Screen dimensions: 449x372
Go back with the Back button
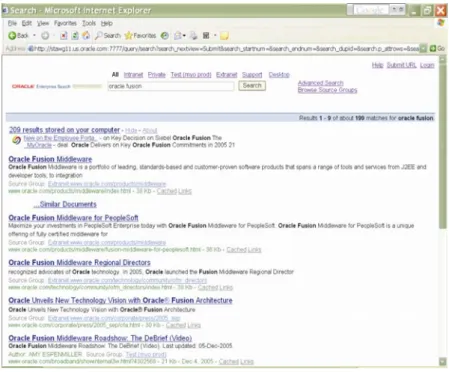point(19,35)
